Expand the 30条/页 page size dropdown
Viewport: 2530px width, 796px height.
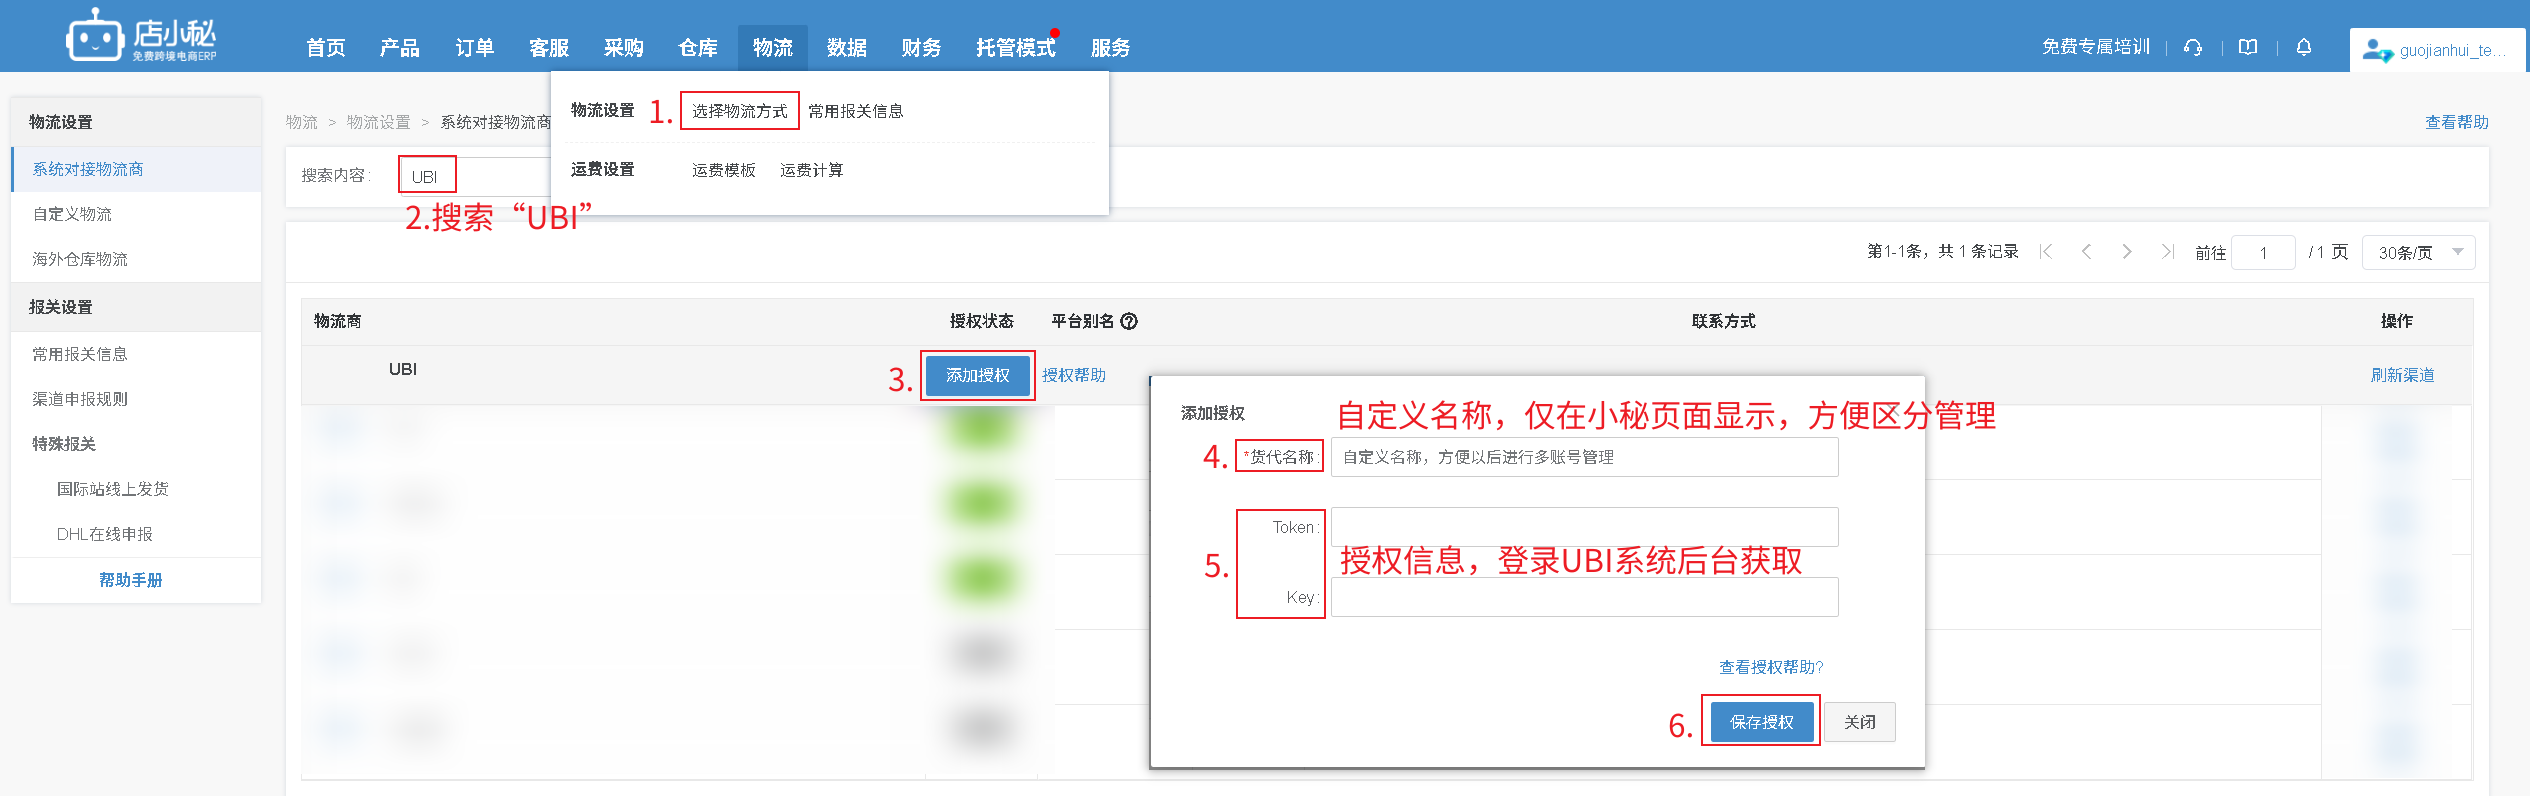pyautogui.click(x=2418, y=253)
